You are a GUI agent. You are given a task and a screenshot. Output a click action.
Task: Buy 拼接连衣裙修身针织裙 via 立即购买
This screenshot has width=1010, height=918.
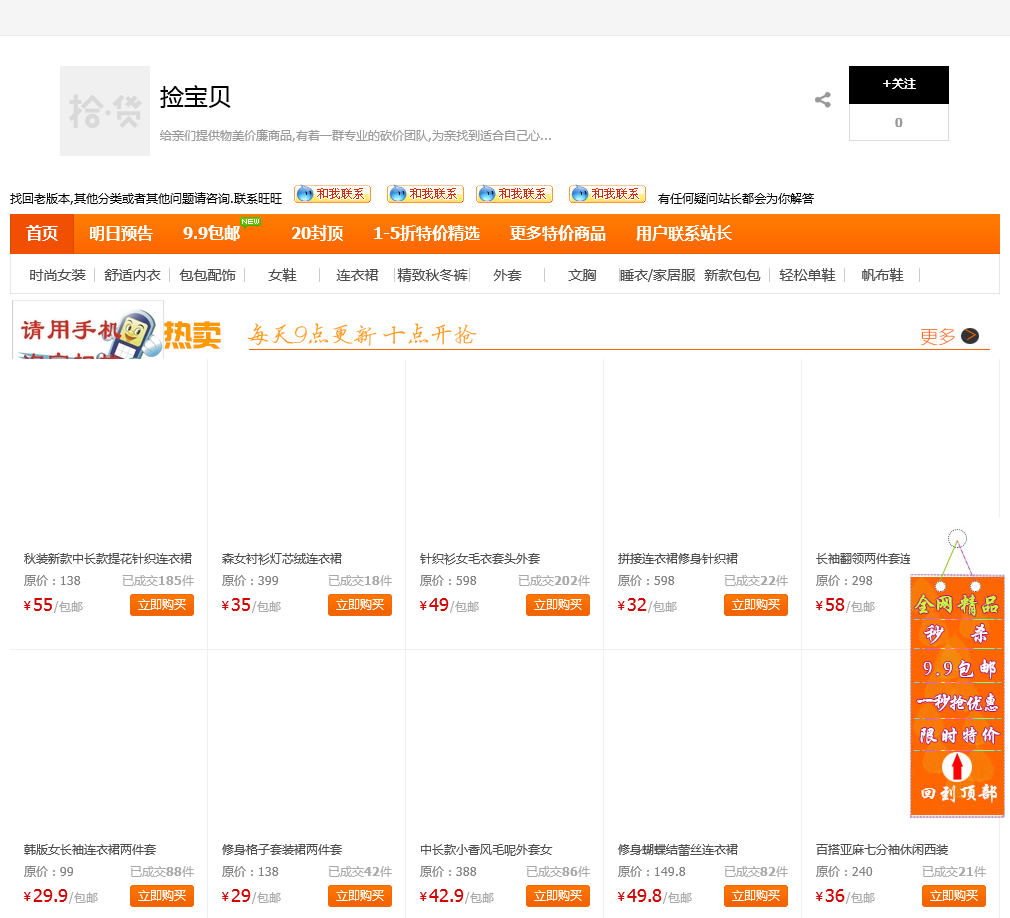756,605
